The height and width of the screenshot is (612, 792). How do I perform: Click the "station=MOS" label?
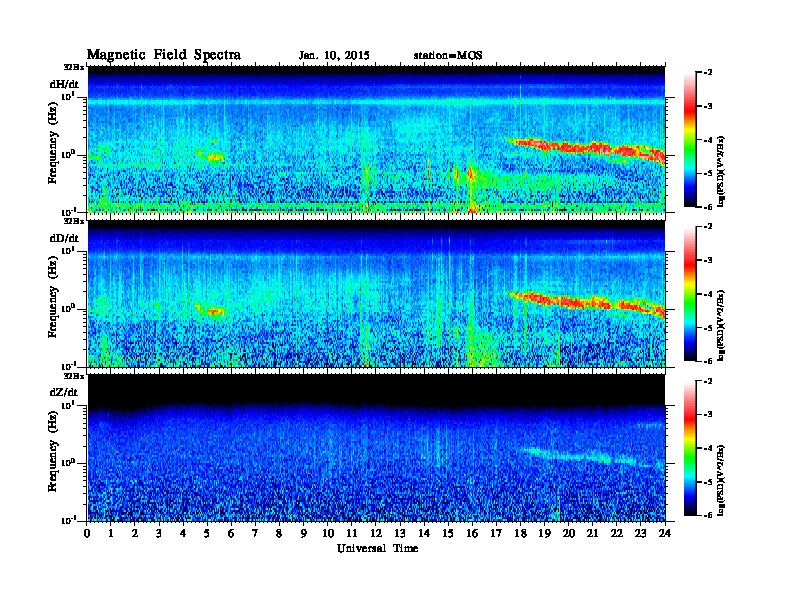pos(448,56)
